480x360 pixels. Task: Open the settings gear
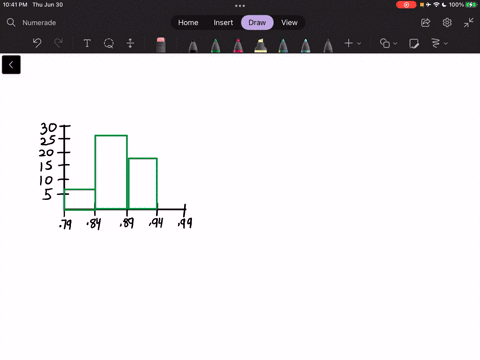[447, 23]
